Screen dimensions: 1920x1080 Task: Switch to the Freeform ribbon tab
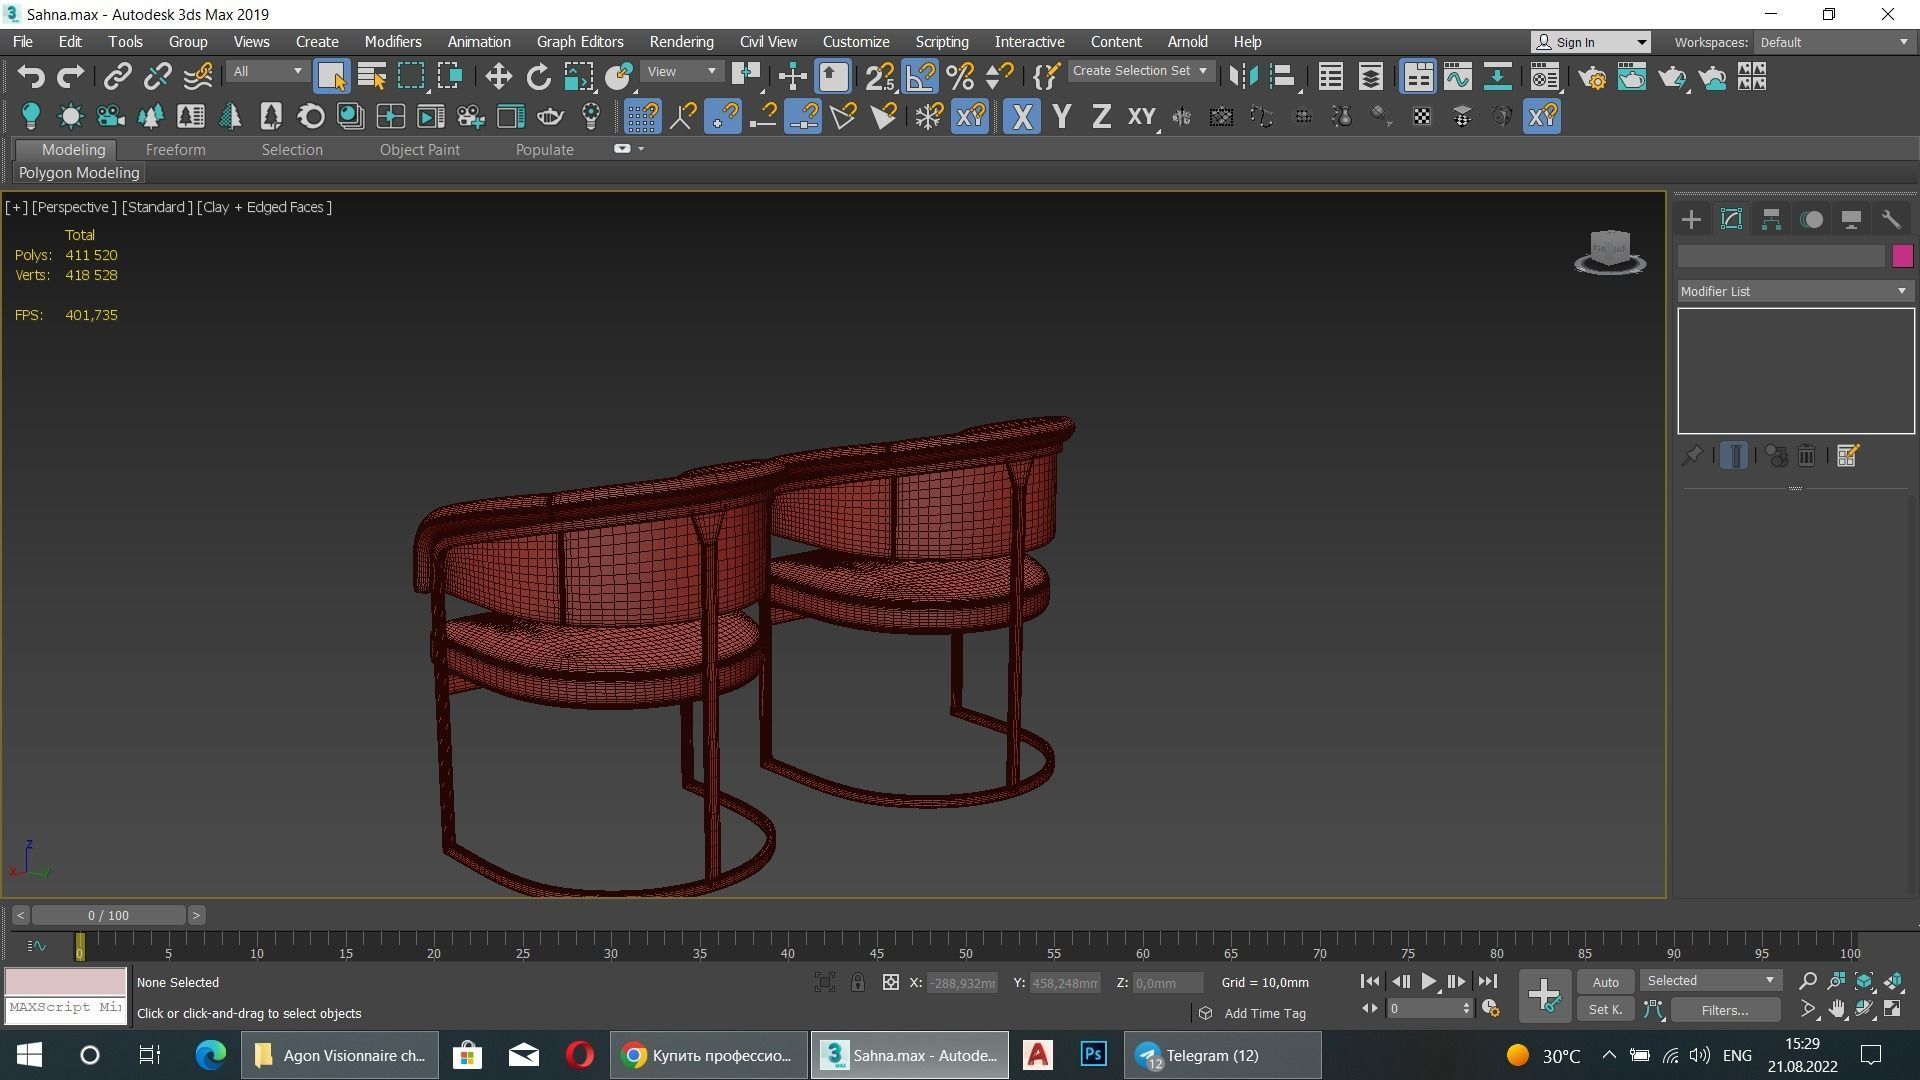pos(175,150)
